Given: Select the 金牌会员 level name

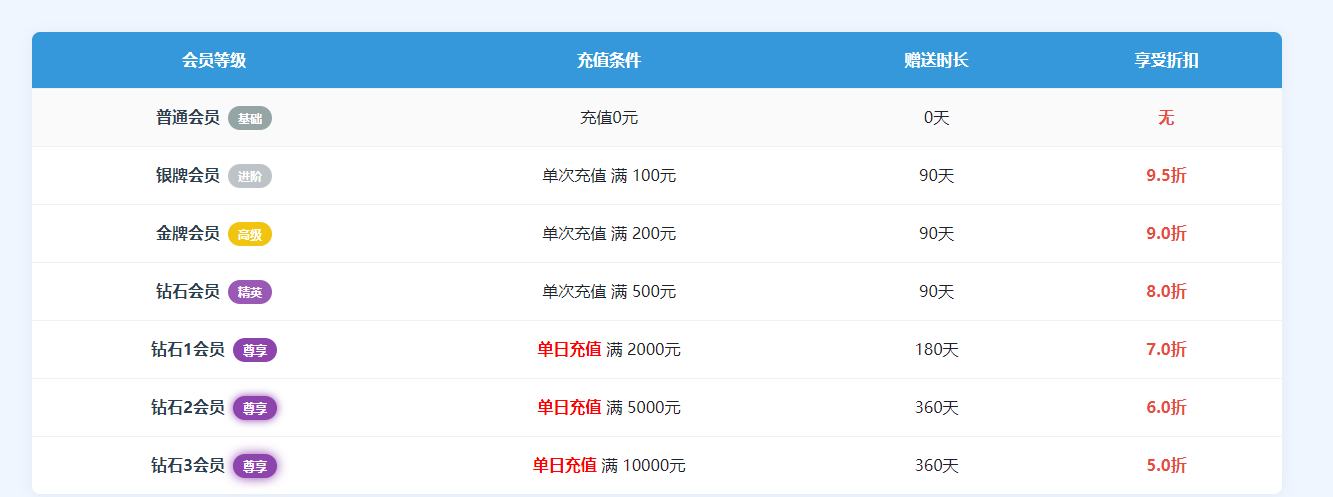Looking at the screenshot, I should tap(188, 234).
